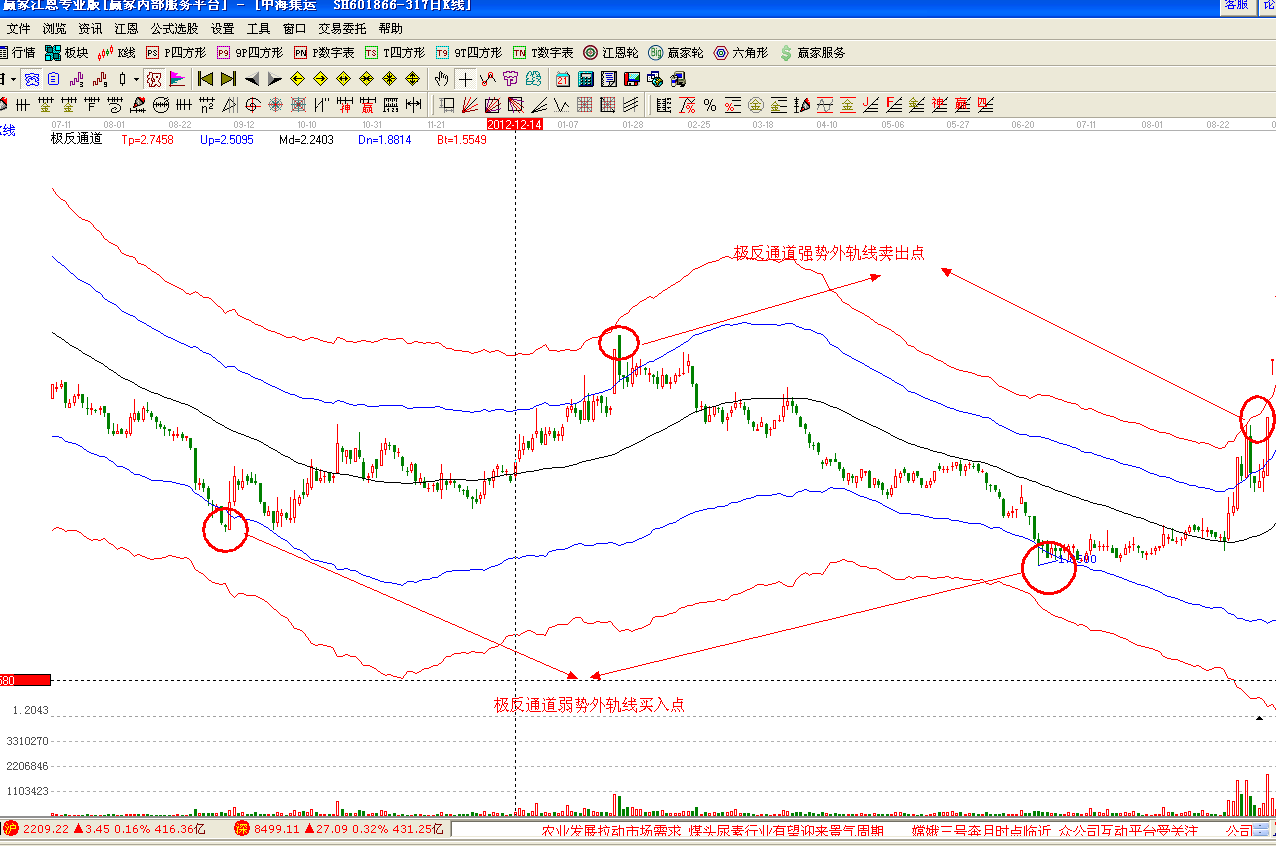Open the 交易委托 trade order menu
1276x846 pixels.
pyautogui.click(x=342, y=29)
